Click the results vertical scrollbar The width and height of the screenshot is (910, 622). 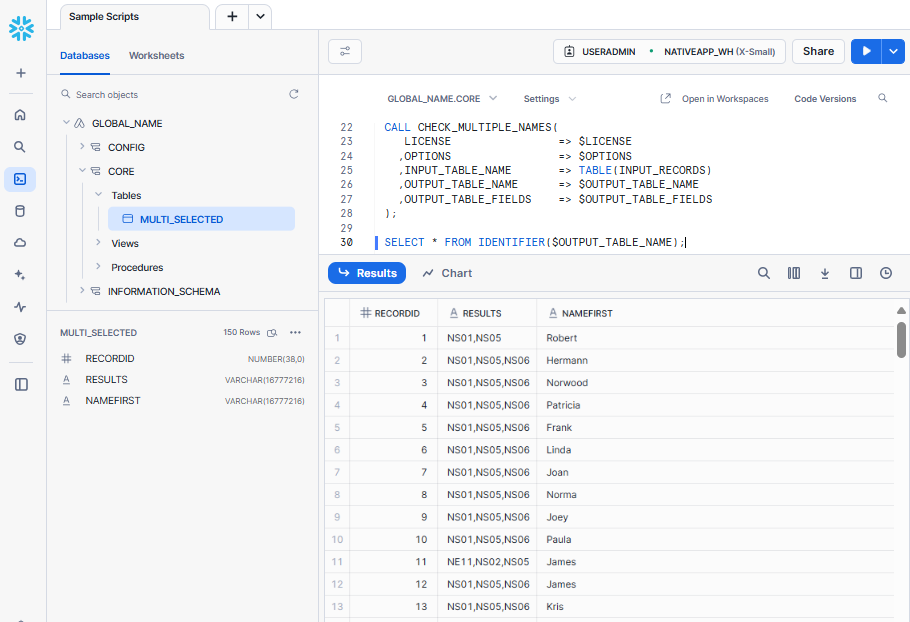click(x=901, y=340)
